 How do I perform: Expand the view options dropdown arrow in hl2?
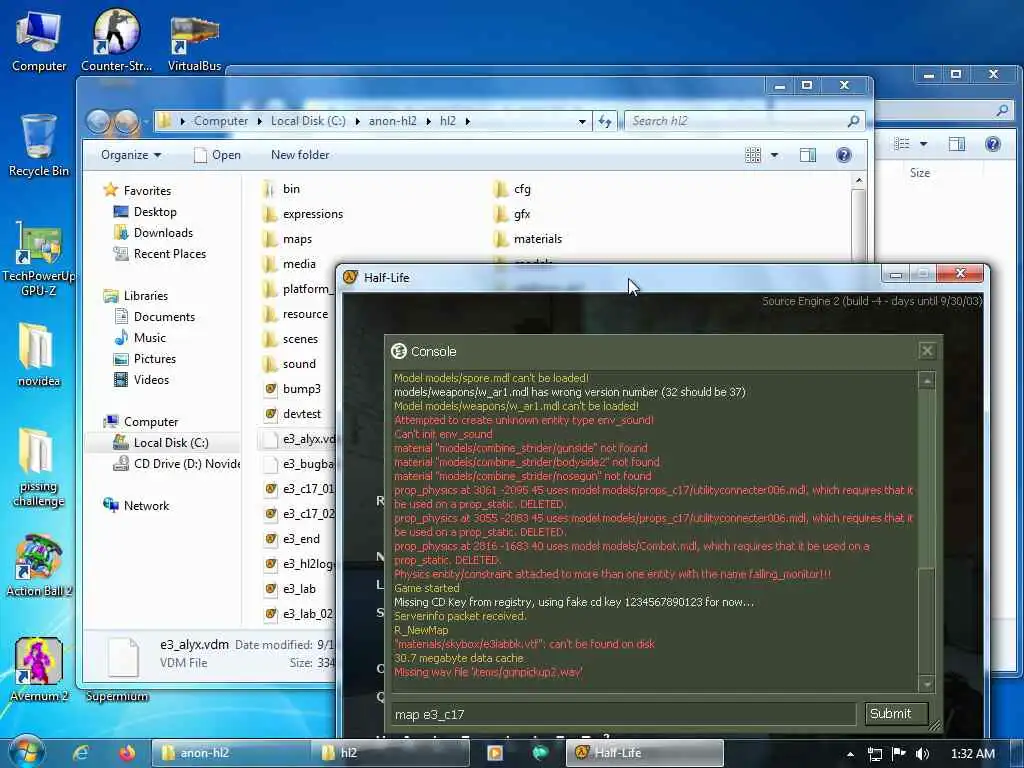coord(774,155)
